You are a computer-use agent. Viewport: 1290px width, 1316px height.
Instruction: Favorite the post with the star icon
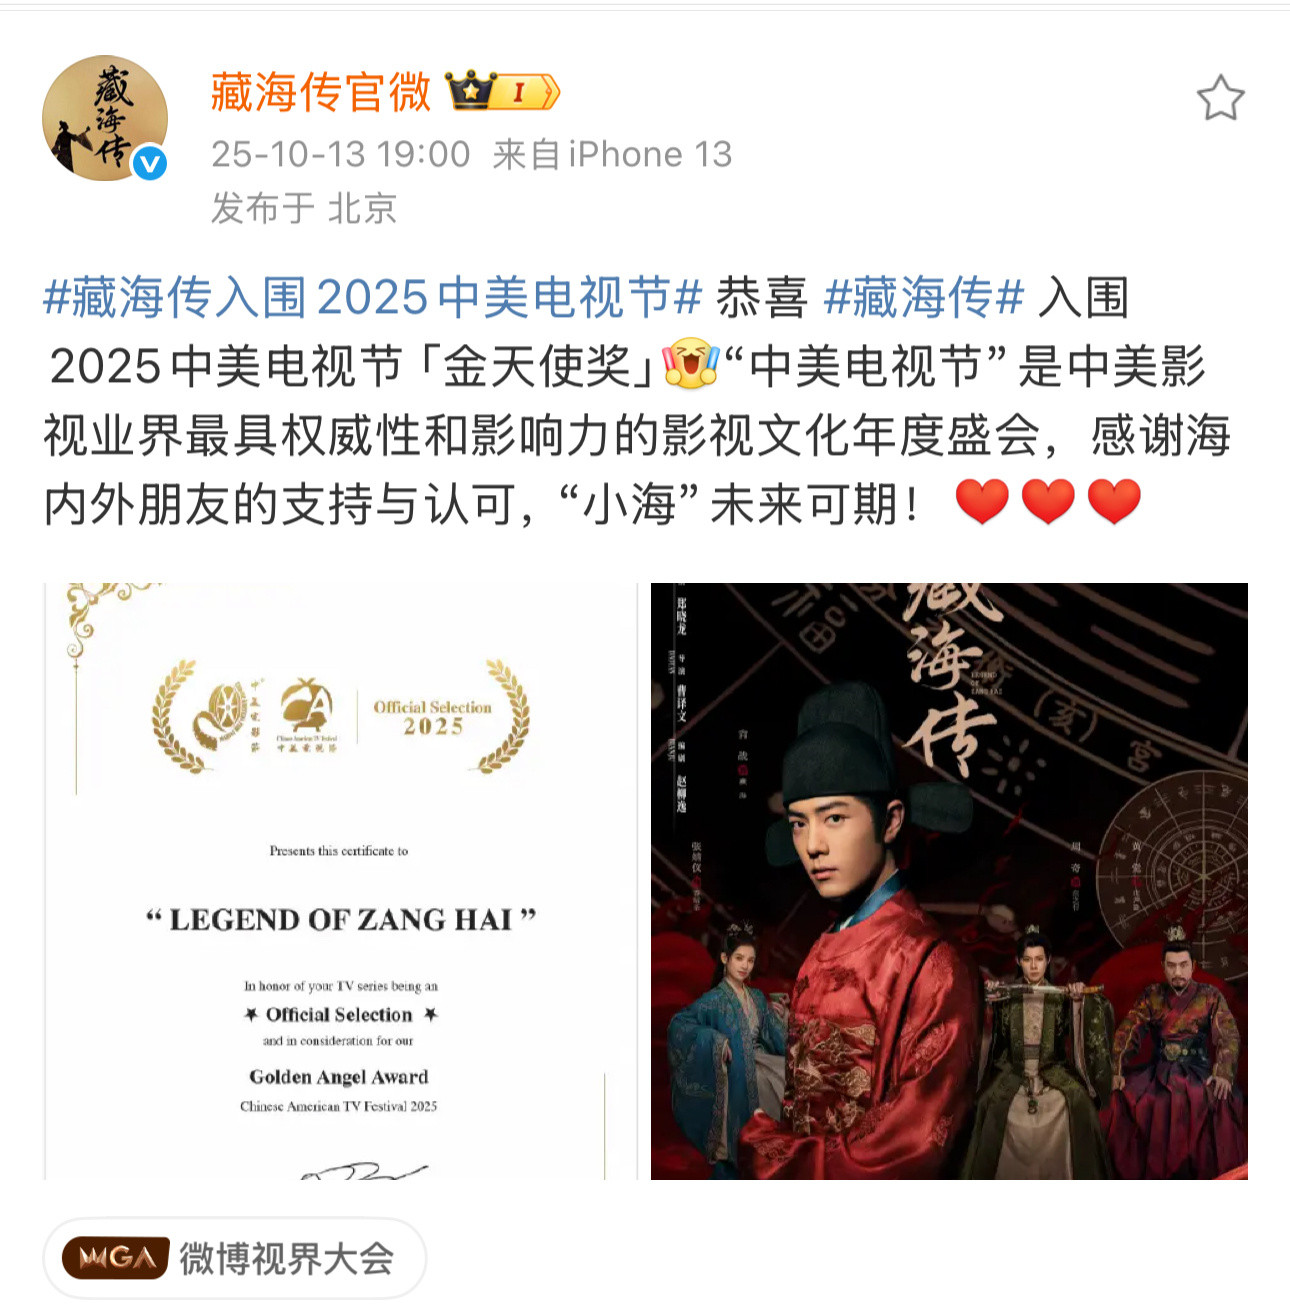click(1220, 99)
